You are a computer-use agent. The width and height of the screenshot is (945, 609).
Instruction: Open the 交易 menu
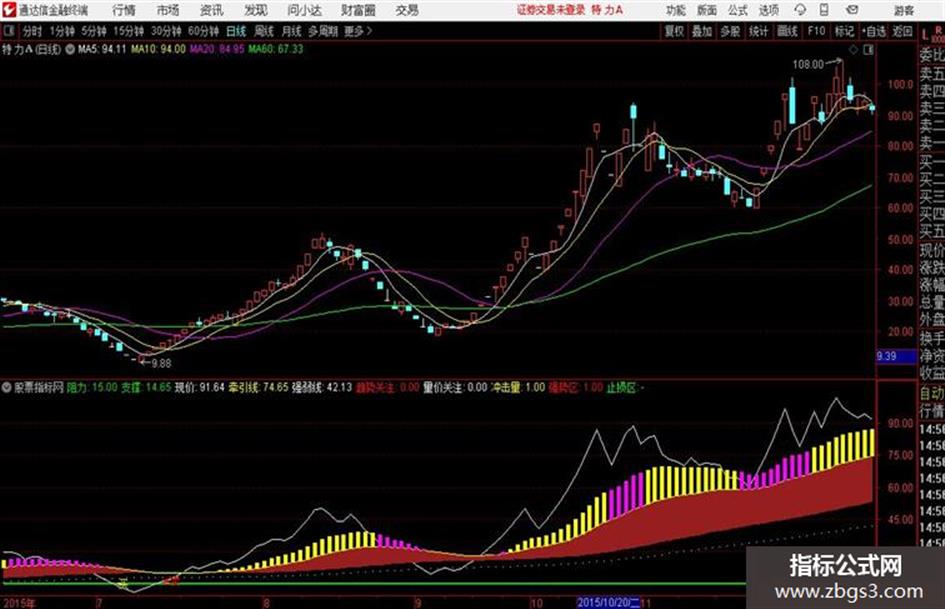click(x=407, y=10)
